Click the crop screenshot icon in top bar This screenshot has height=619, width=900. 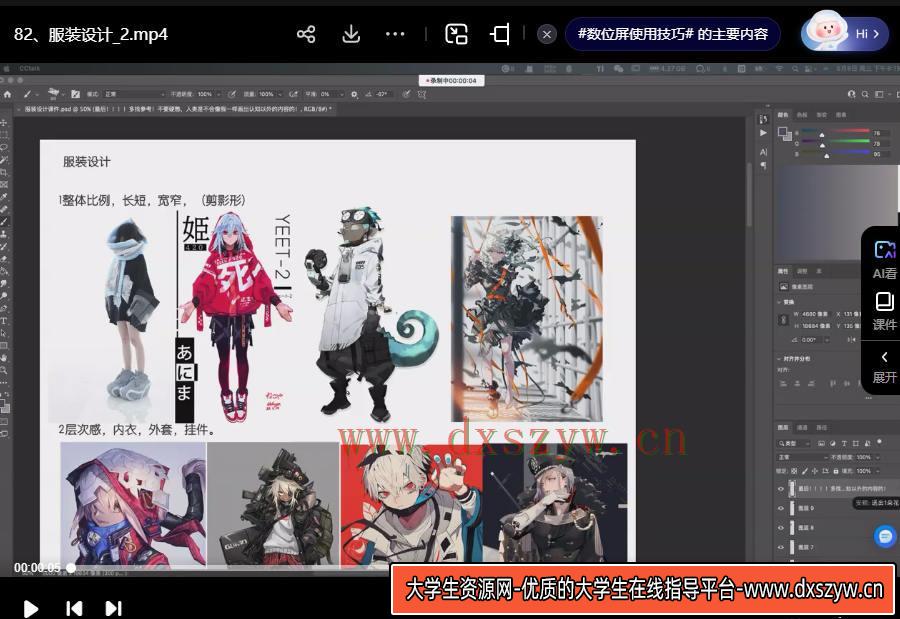(x=500, y=34)
